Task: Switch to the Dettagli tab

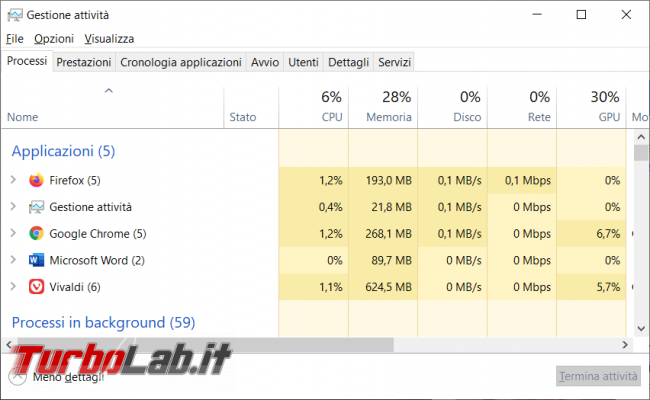Action: coord(349,62)
